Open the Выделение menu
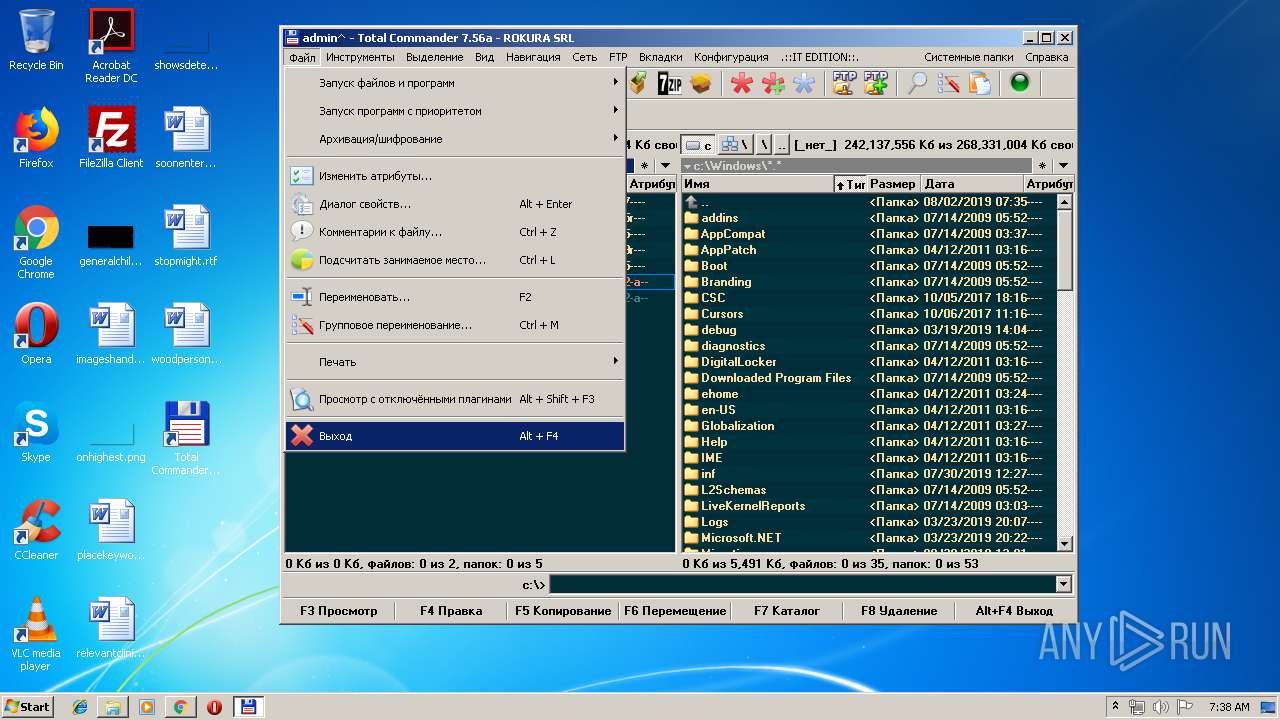Screen dimensions: 1280x720 pos(434,57)
